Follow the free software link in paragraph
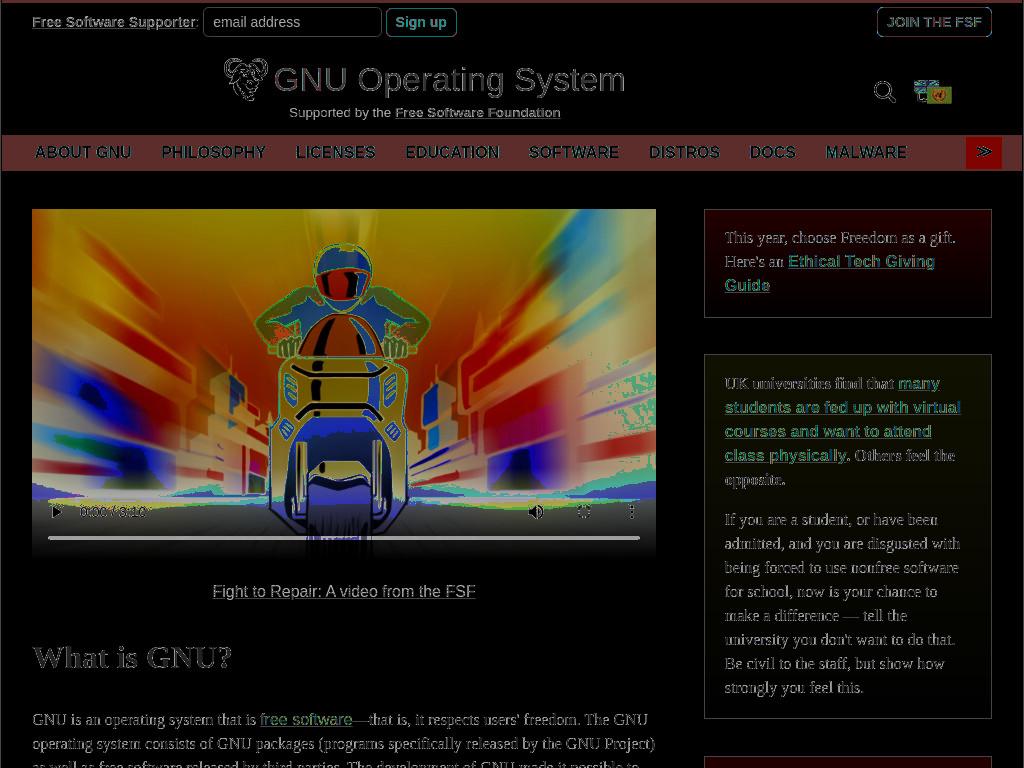 click(x=306, y=720)
